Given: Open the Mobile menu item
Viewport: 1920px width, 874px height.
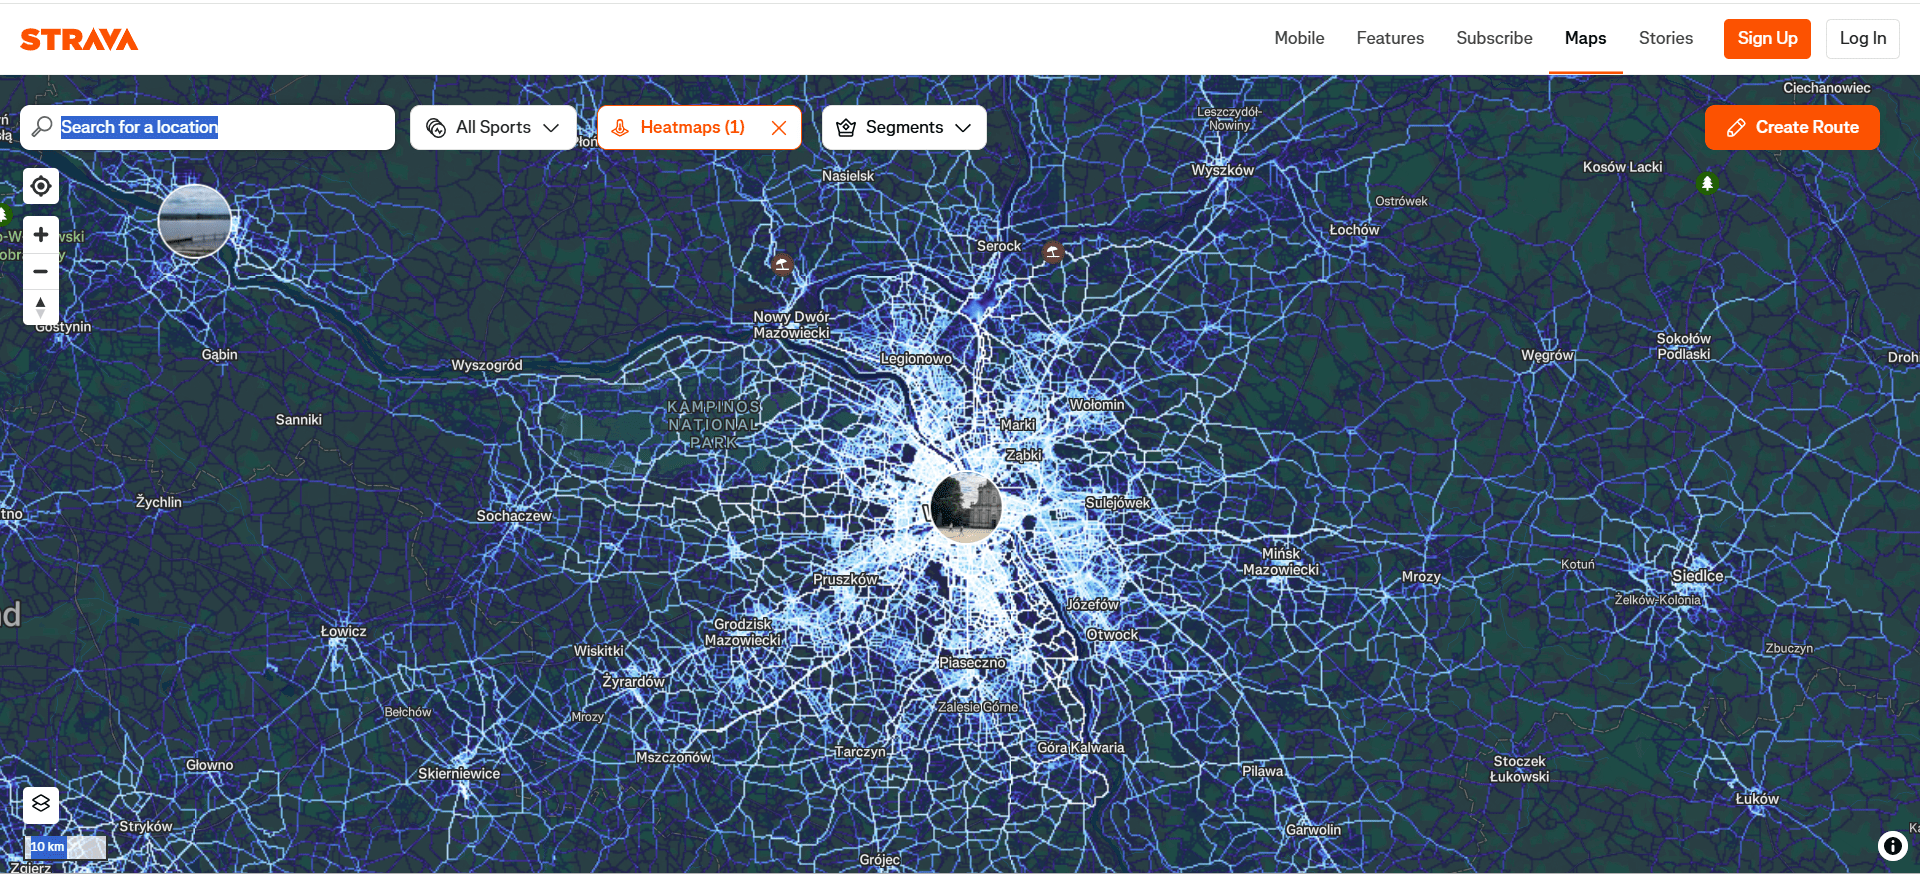Looking at the screenshot, I should click(1299, 38).
